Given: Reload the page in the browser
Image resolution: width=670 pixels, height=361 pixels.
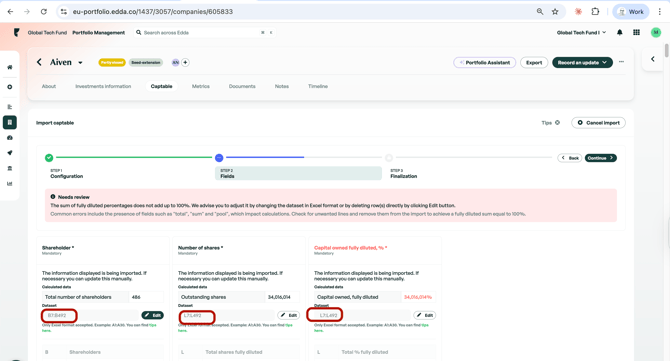Looking at the screenshot, I should pyautogui.click(x=44, y=12).
